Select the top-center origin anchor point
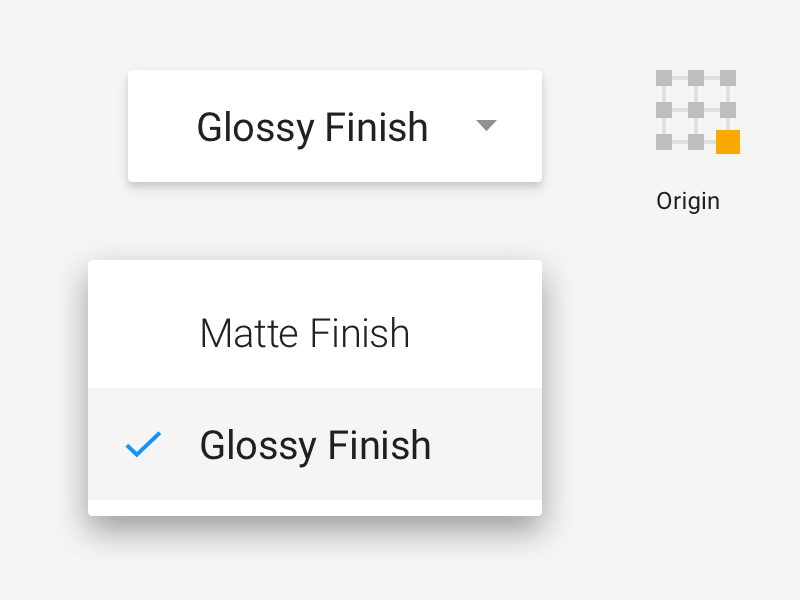The width and height of the screenshot is (800, 600). pyautogui.click(x=694, y=76)
